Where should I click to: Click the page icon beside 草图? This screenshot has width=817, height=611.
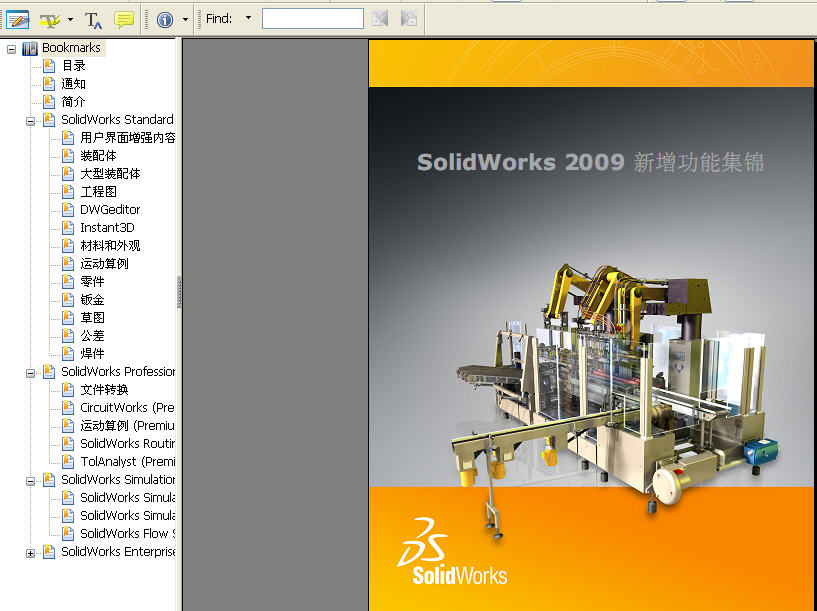[x=68, y=317]
